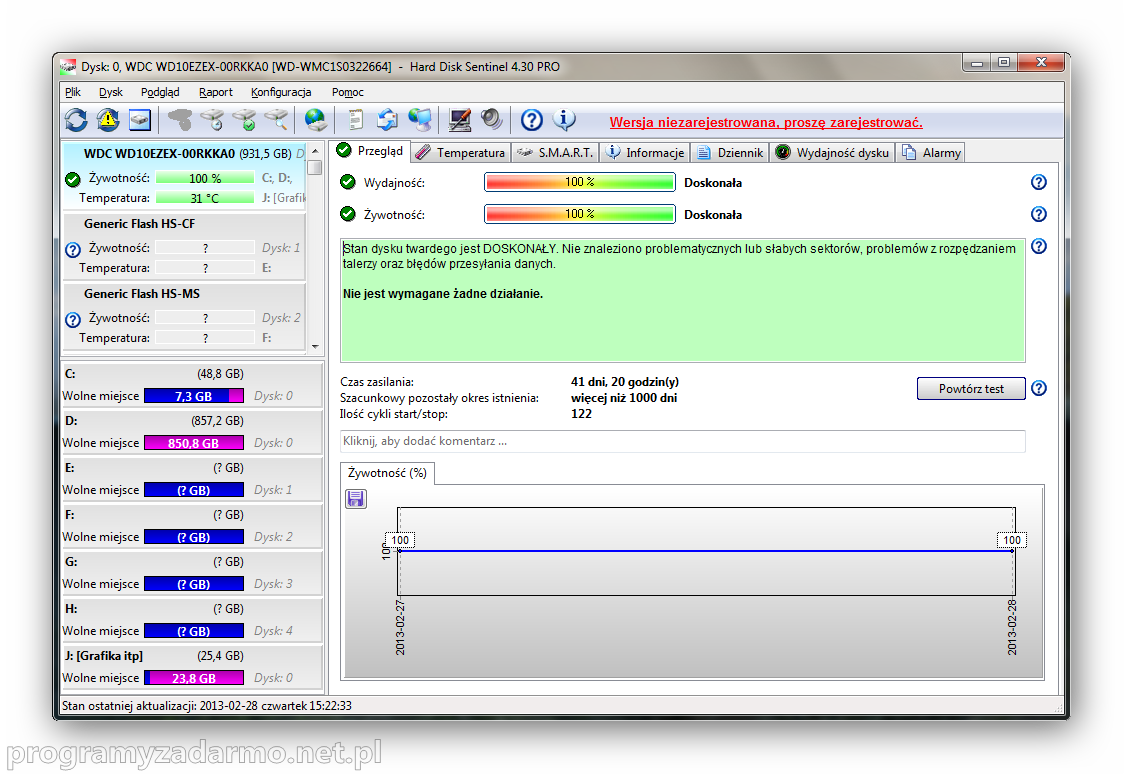Select the WDC WD10EZEX-00RKKA0 disk entry
1124x774 pixels.
(184, 176)
